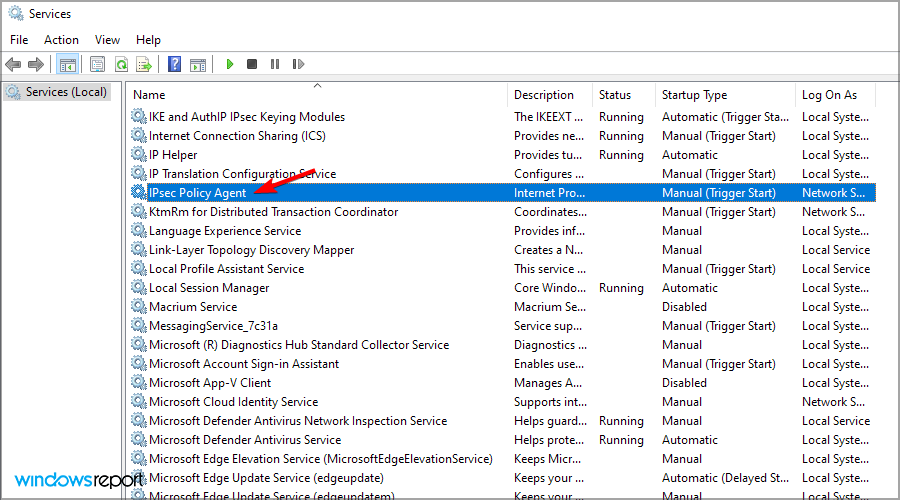Click gear icon of IKE and AuthIP IPsec row
900x500 pixels.
138,116
